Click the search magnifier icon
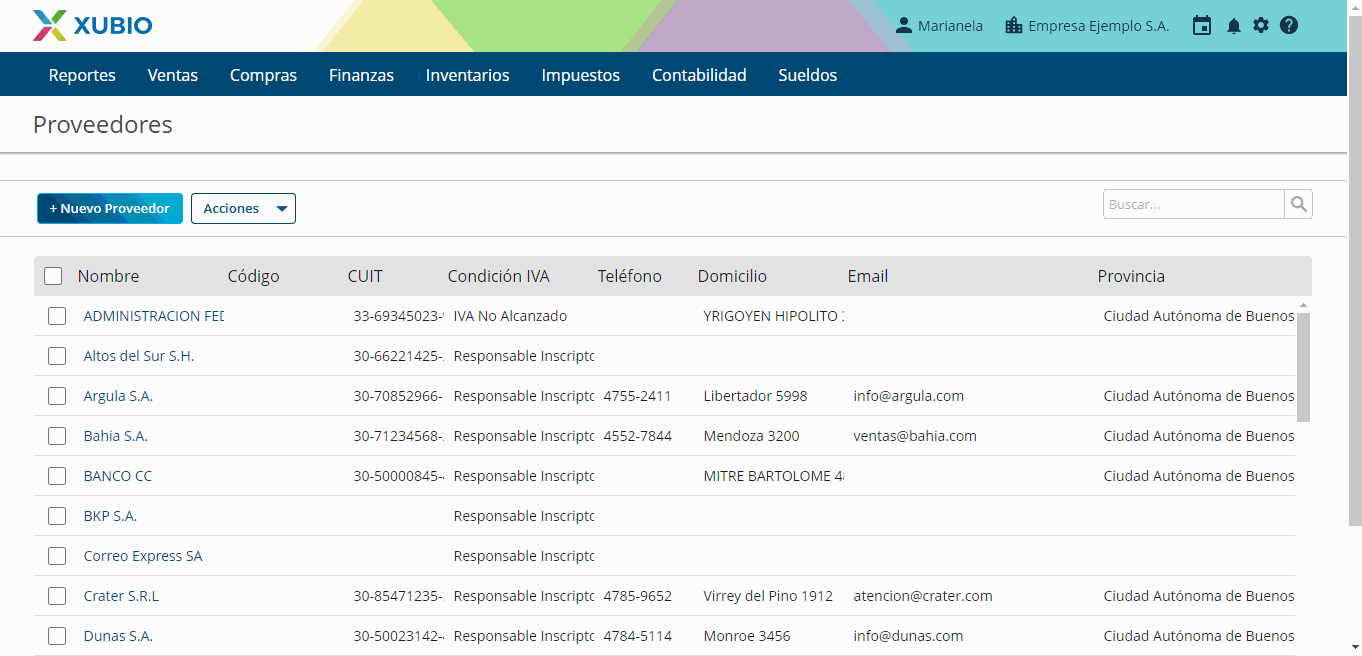This screenshot has height=656, width=1362. pos(1298,204)
